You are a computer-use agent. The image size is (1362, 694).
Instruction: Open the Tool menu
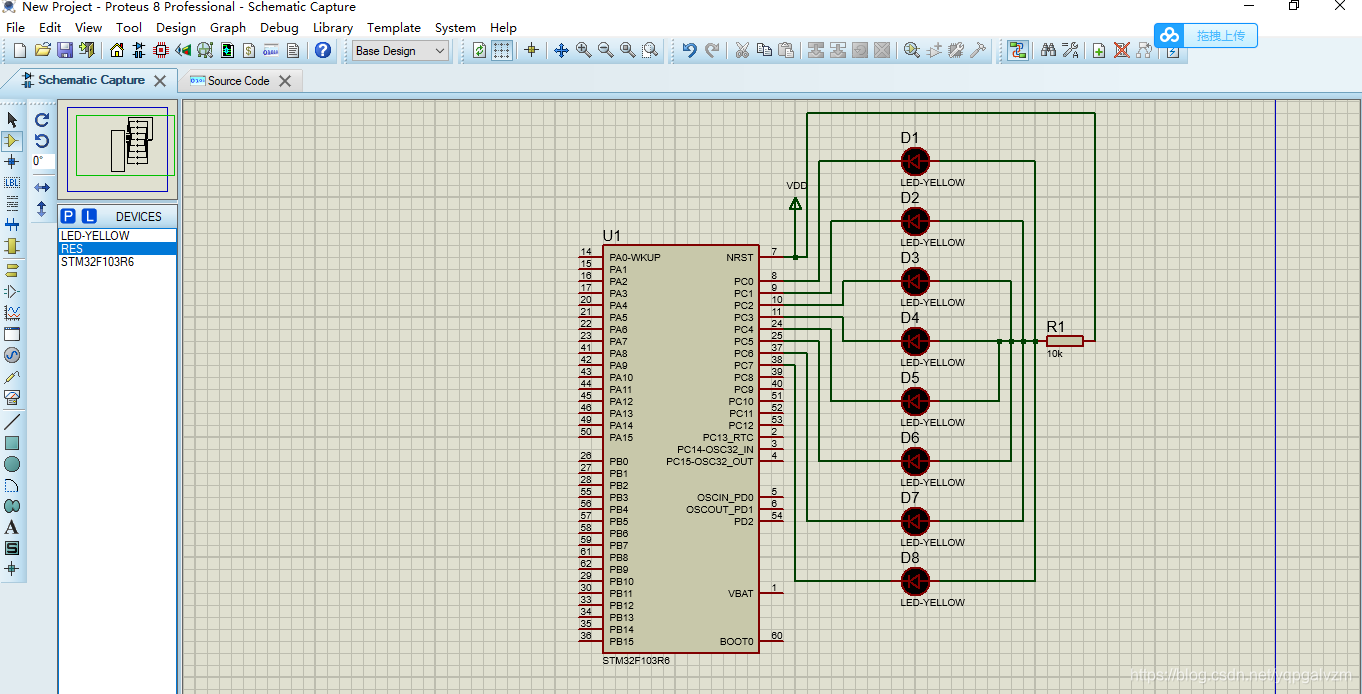129,28
